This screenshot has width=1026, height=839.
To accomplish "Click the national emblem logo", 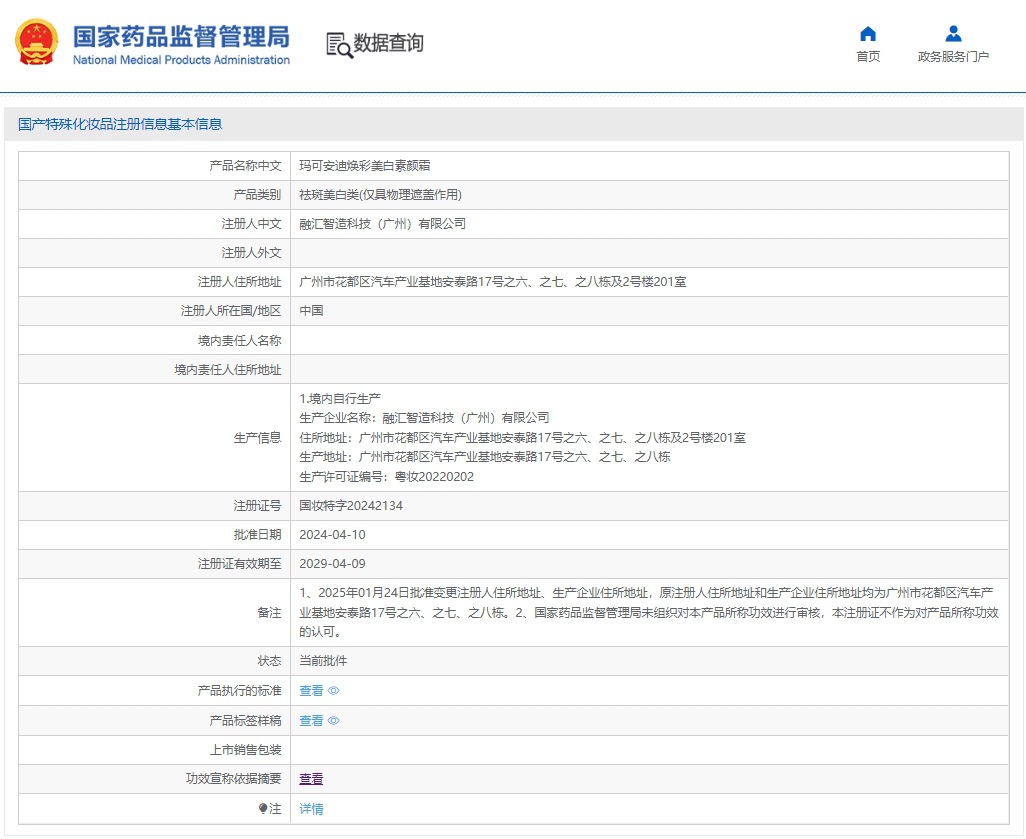I will 37,43.
